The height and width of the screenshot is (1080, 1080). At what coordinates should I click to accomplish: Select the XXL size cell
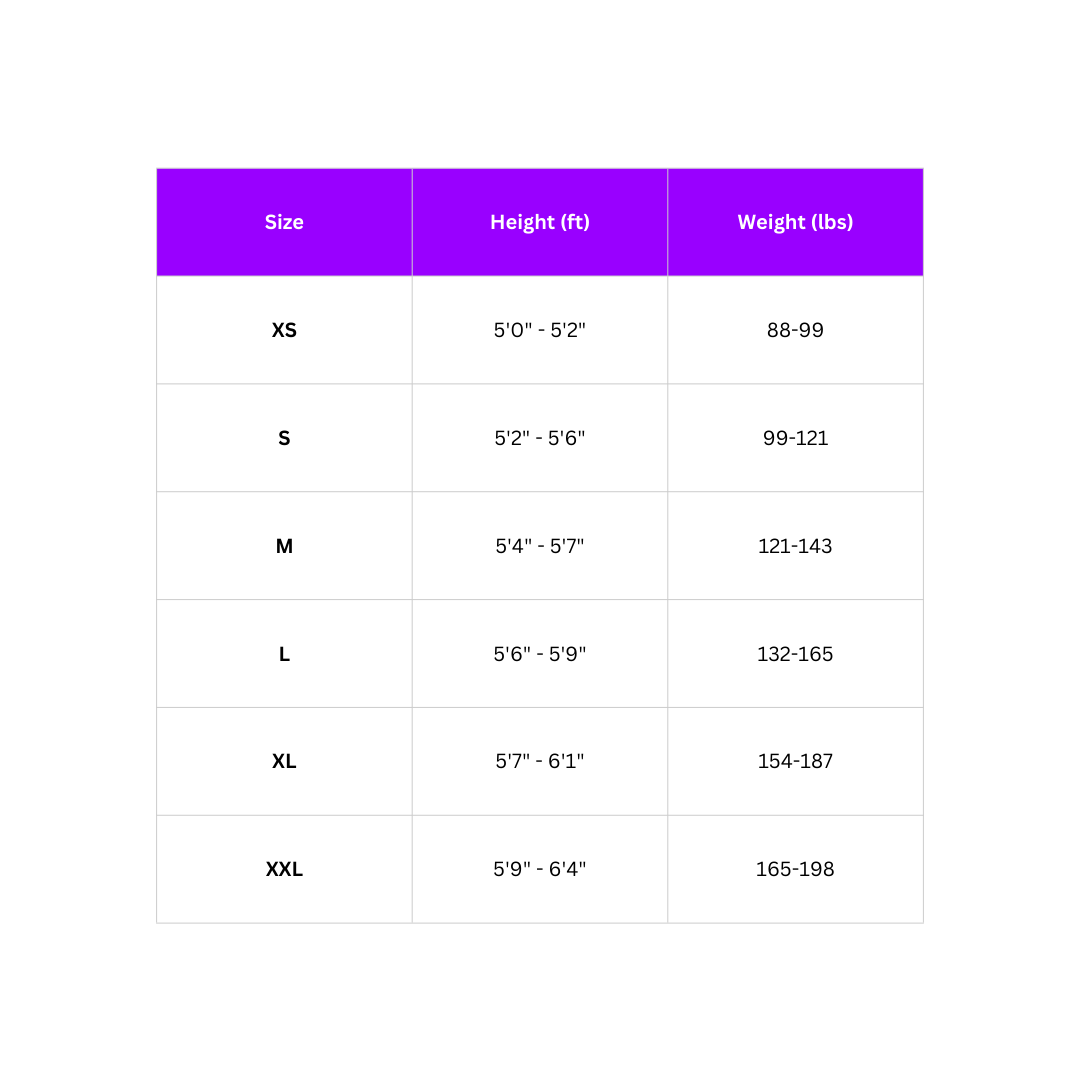click(x=284, y=869)
